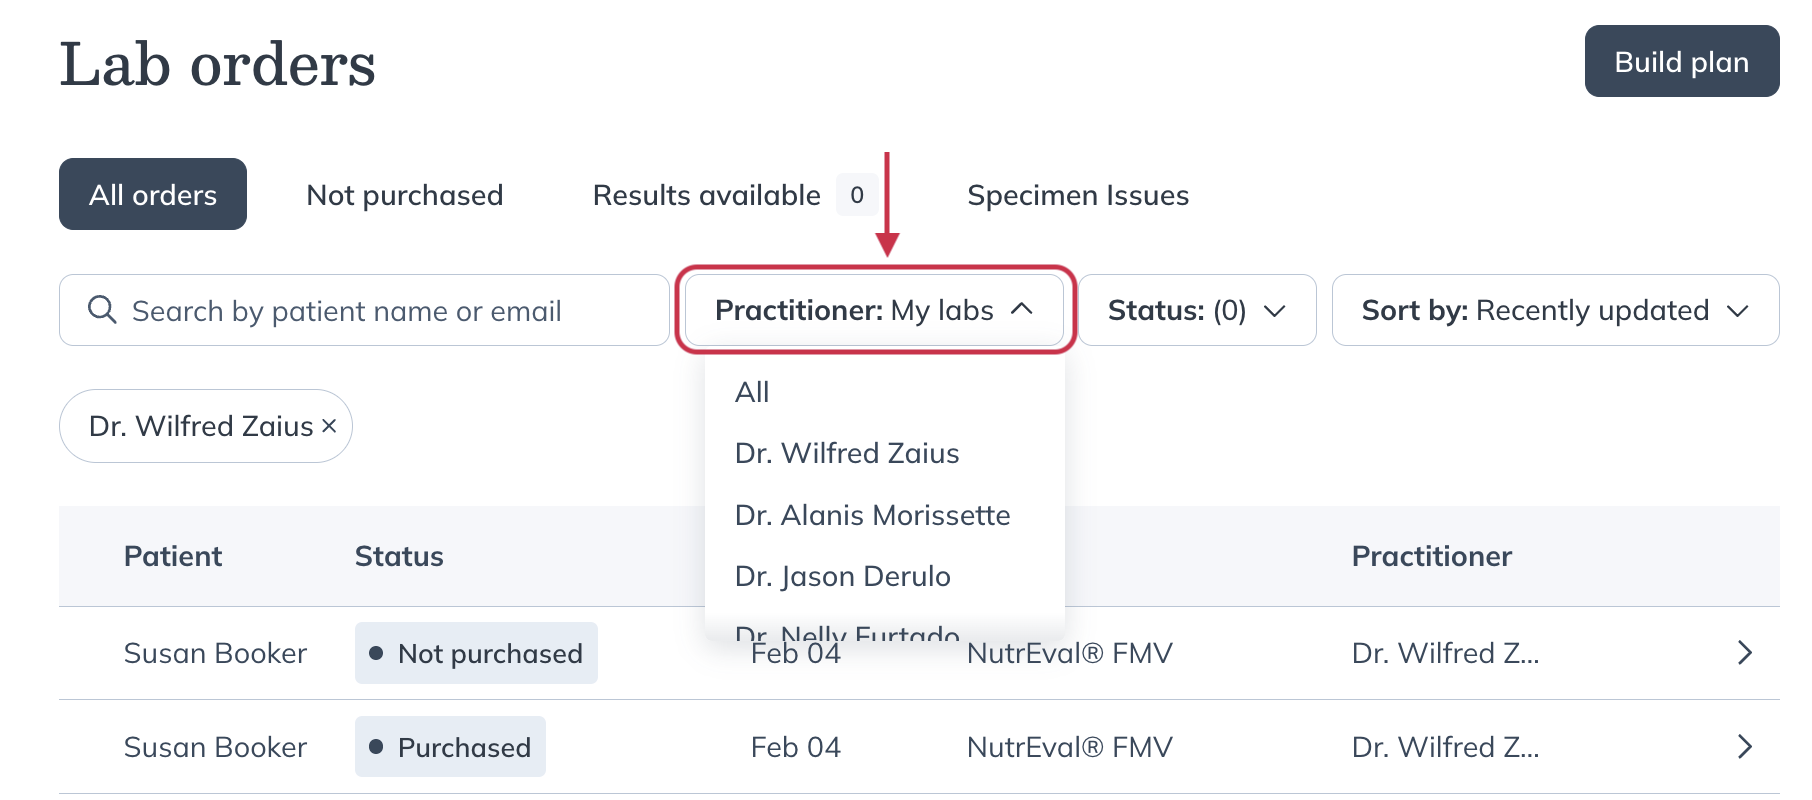The image size is (1812, 800).
Task: Expand the Sort by Recently updated dropdown
Action: (1554, 310)
